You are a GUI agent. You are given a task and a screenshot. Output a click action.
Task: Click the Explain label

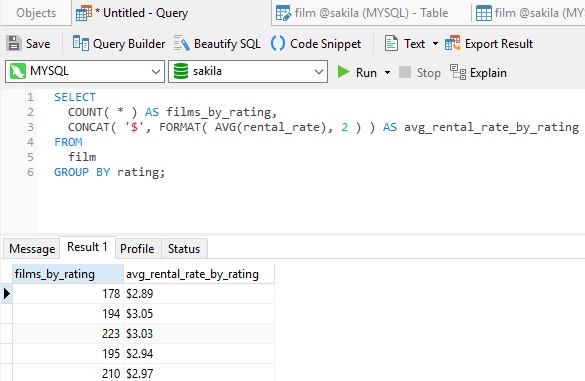pos(488,72)
